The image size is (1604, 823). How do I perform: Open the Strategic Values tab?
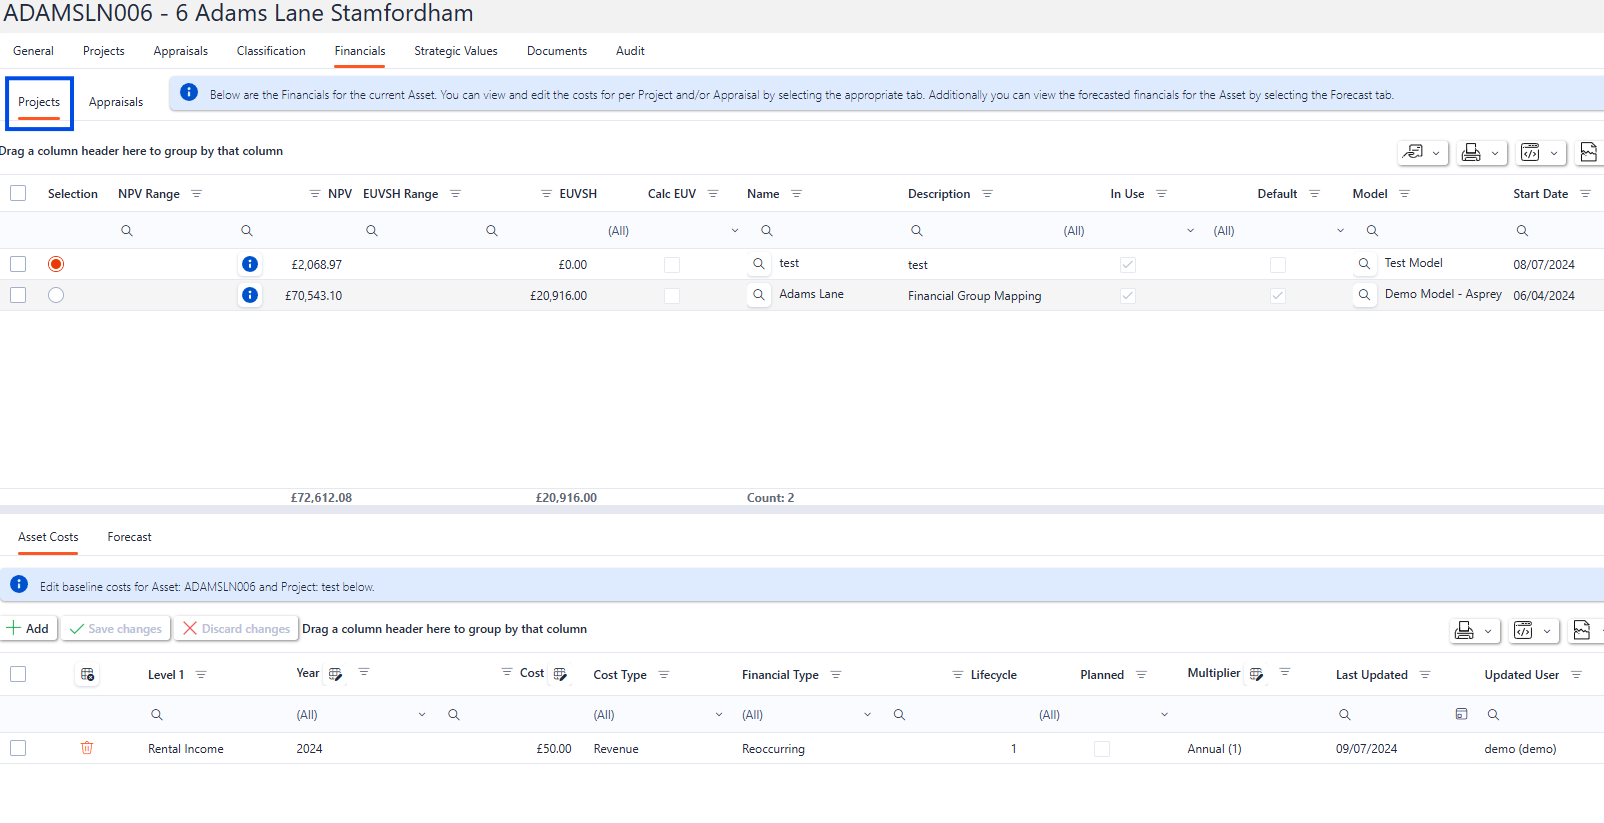(455, 51)
